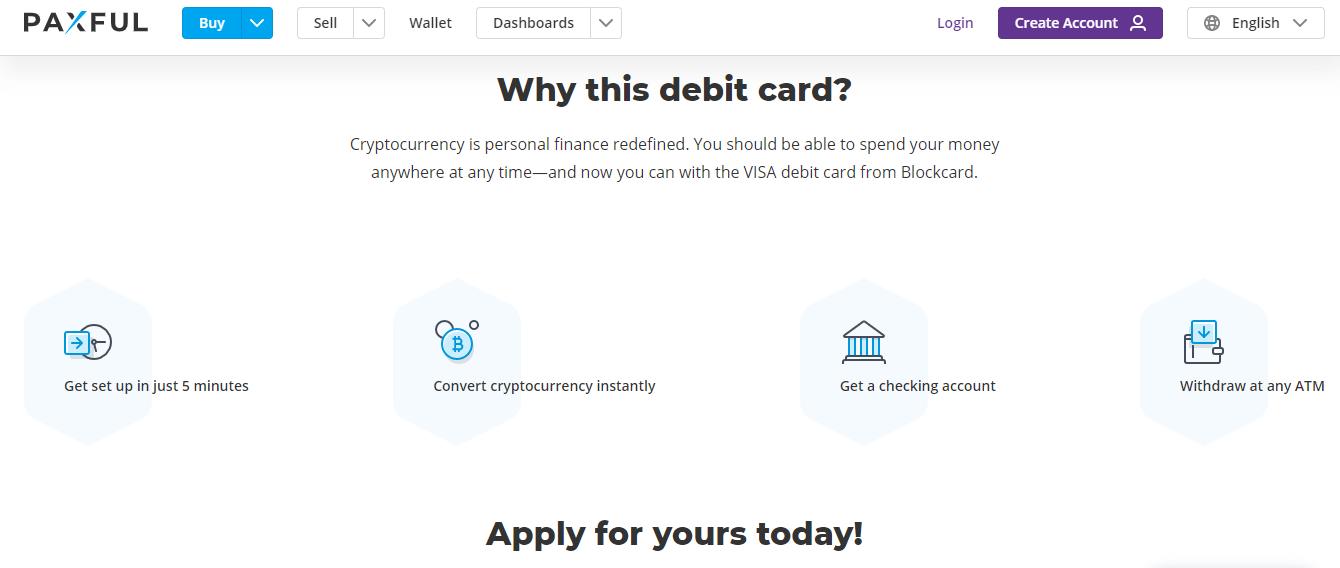Click the clock setup icon

[x=87, y=343]
